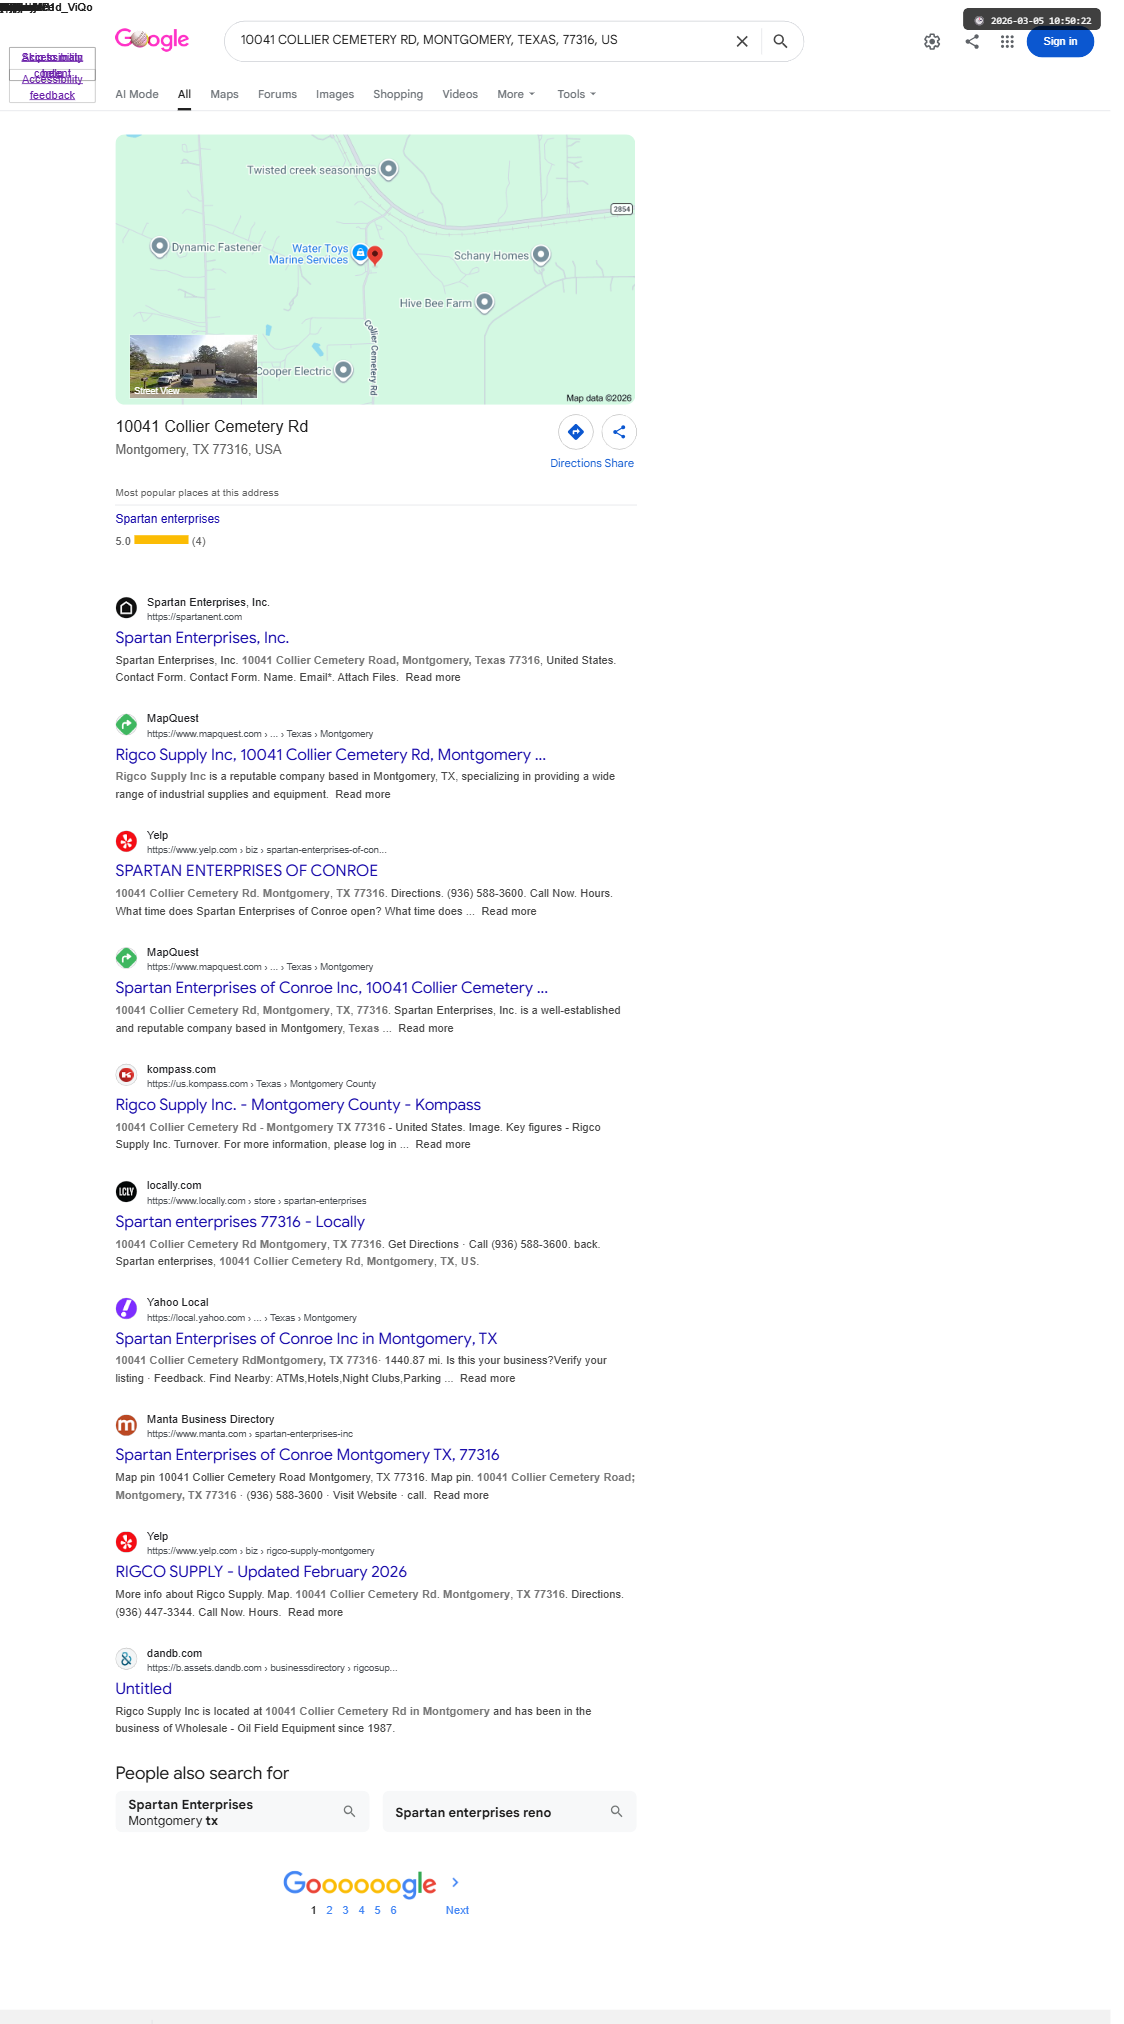Select the Cooper Electric map marker
1124x2024 pixels.
(x=343, y=371)
